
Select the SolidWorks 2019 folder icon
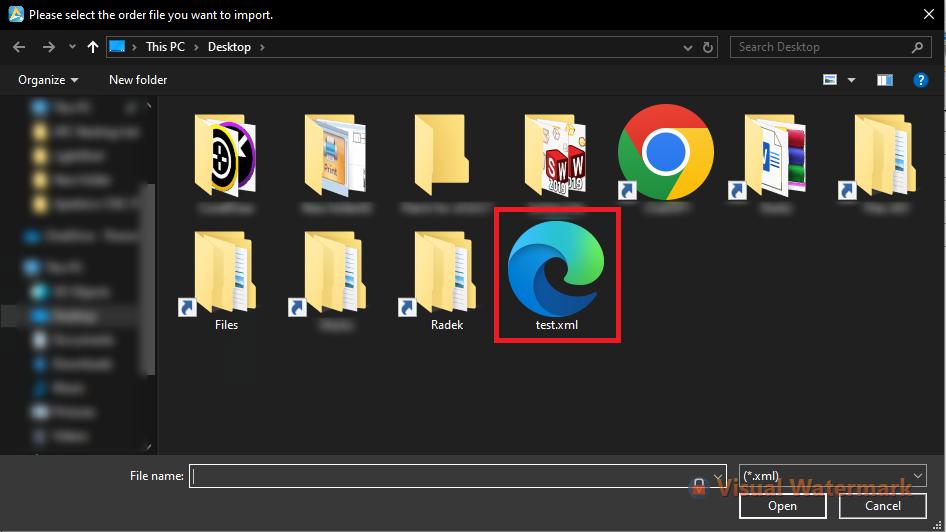tap(556, 154)
